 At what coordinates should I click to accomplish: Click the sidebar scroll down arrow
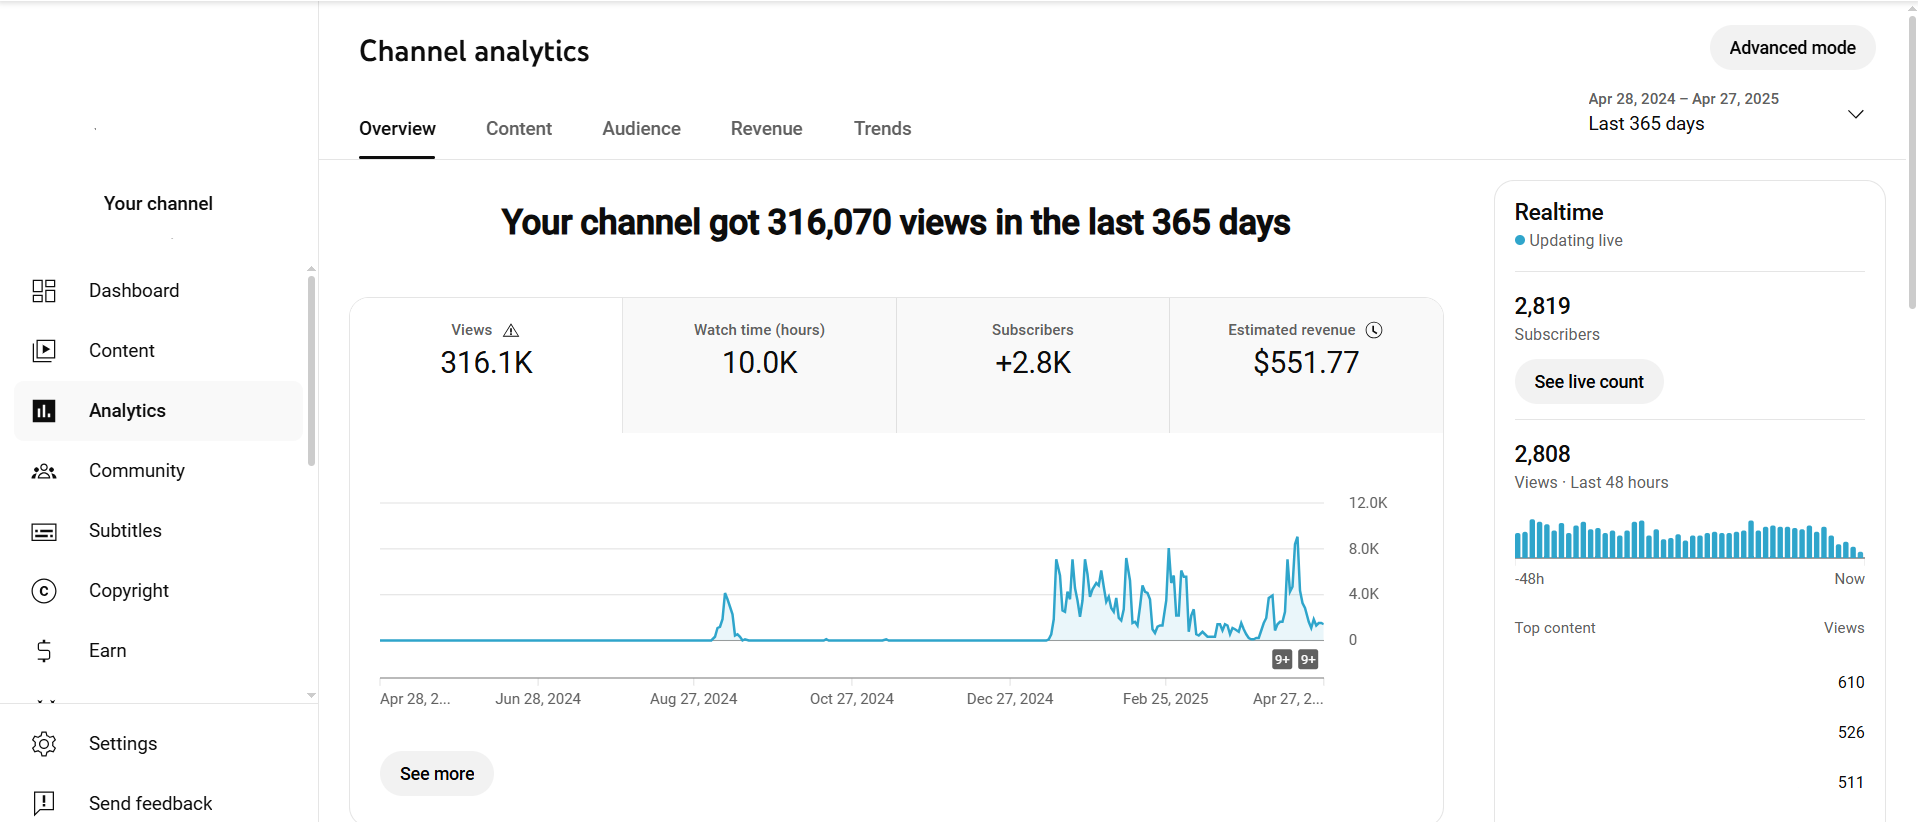(311, 695)
